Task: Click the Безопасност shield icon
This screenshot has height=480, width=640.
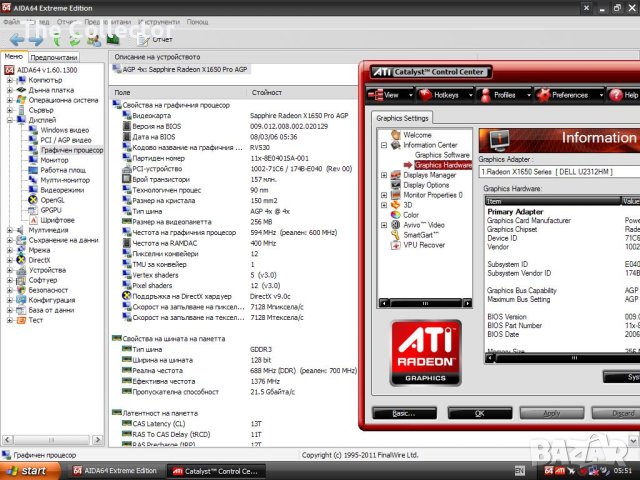Action: click(21, 290)
